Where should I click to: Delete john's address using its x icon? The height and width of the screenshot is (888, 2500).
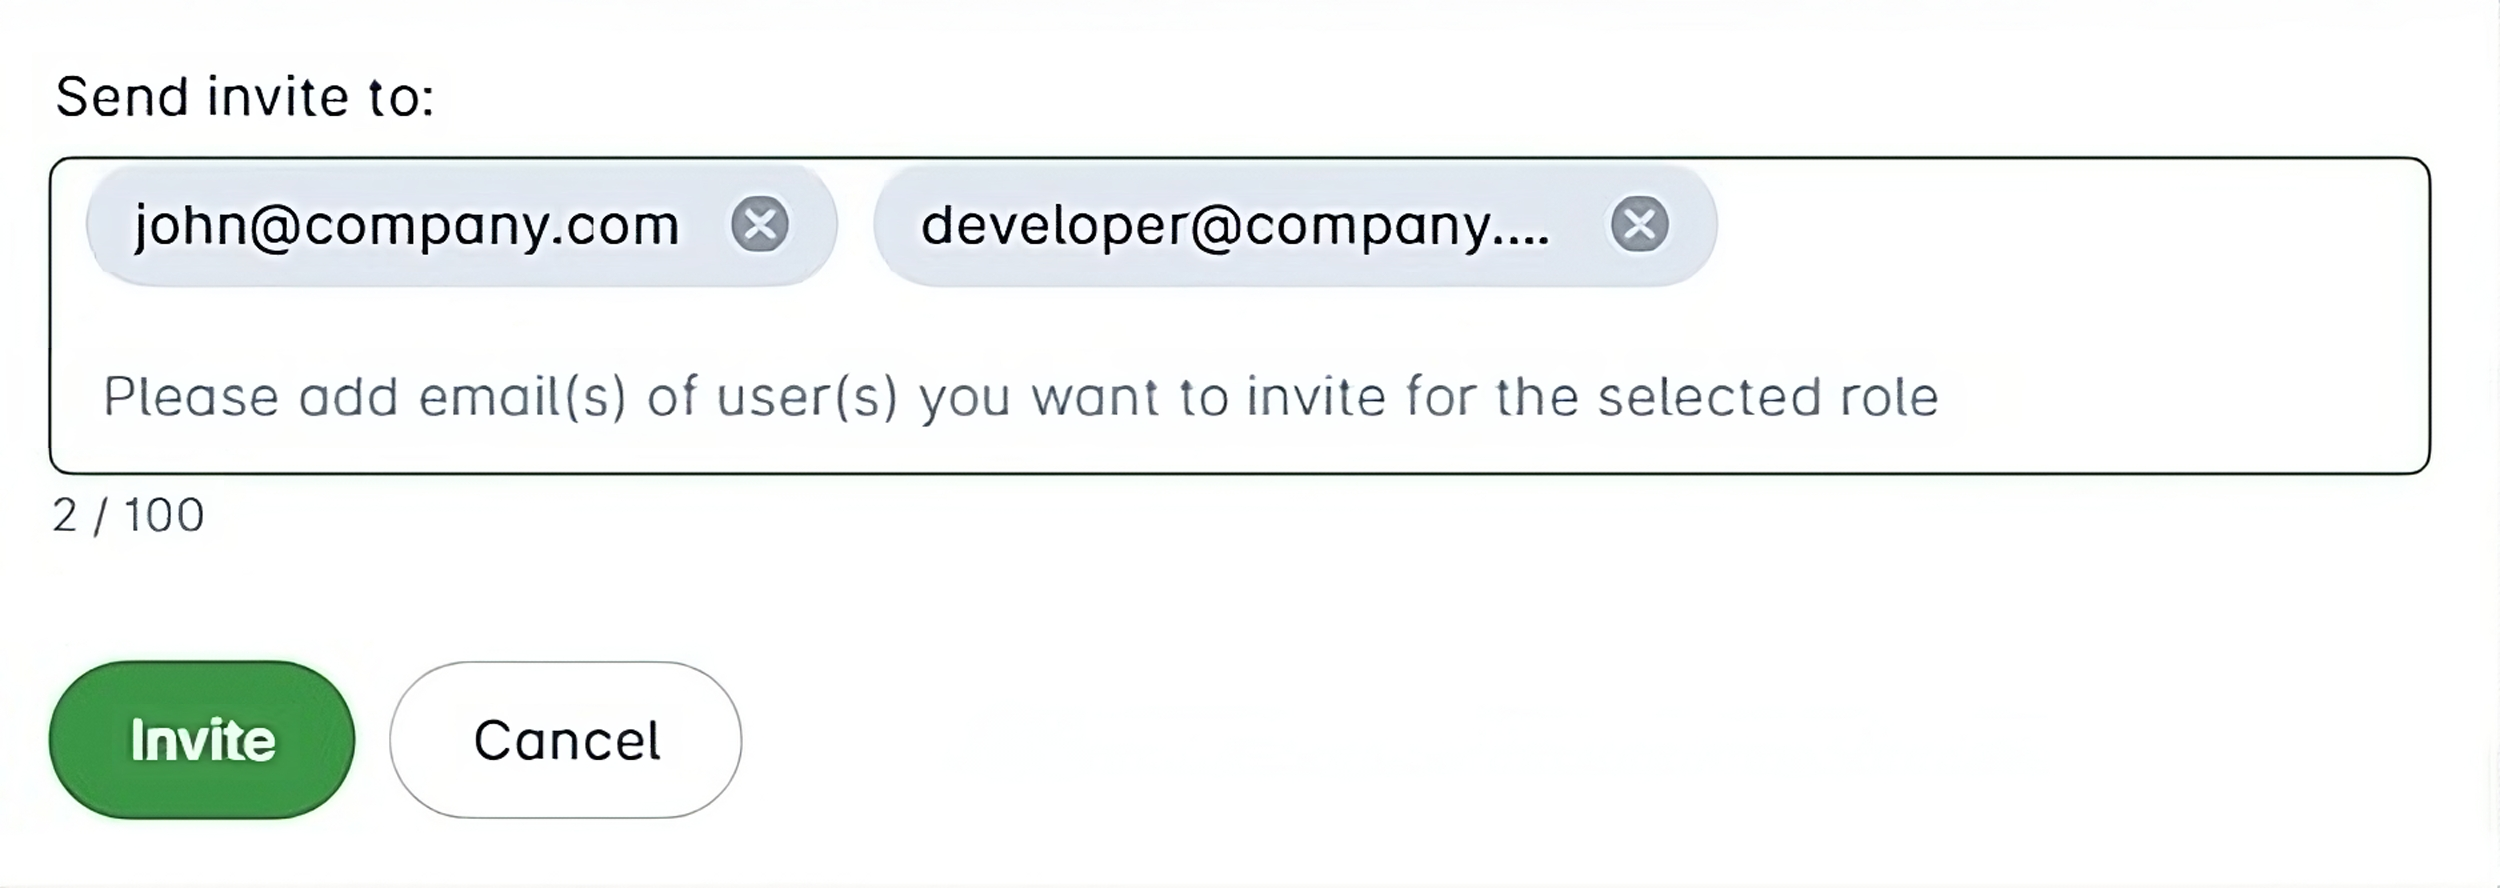tap(760, 224)
